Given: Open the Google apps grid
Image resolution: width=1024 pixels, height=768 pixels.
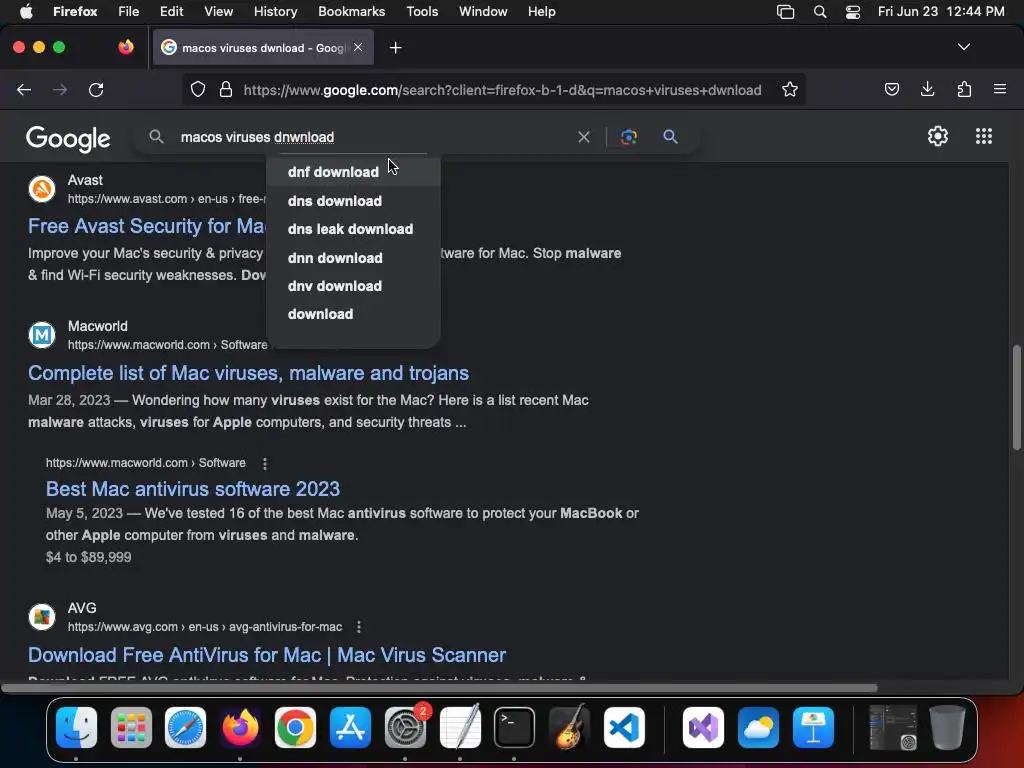Looking at the screenshot, I should coord(984,136).
